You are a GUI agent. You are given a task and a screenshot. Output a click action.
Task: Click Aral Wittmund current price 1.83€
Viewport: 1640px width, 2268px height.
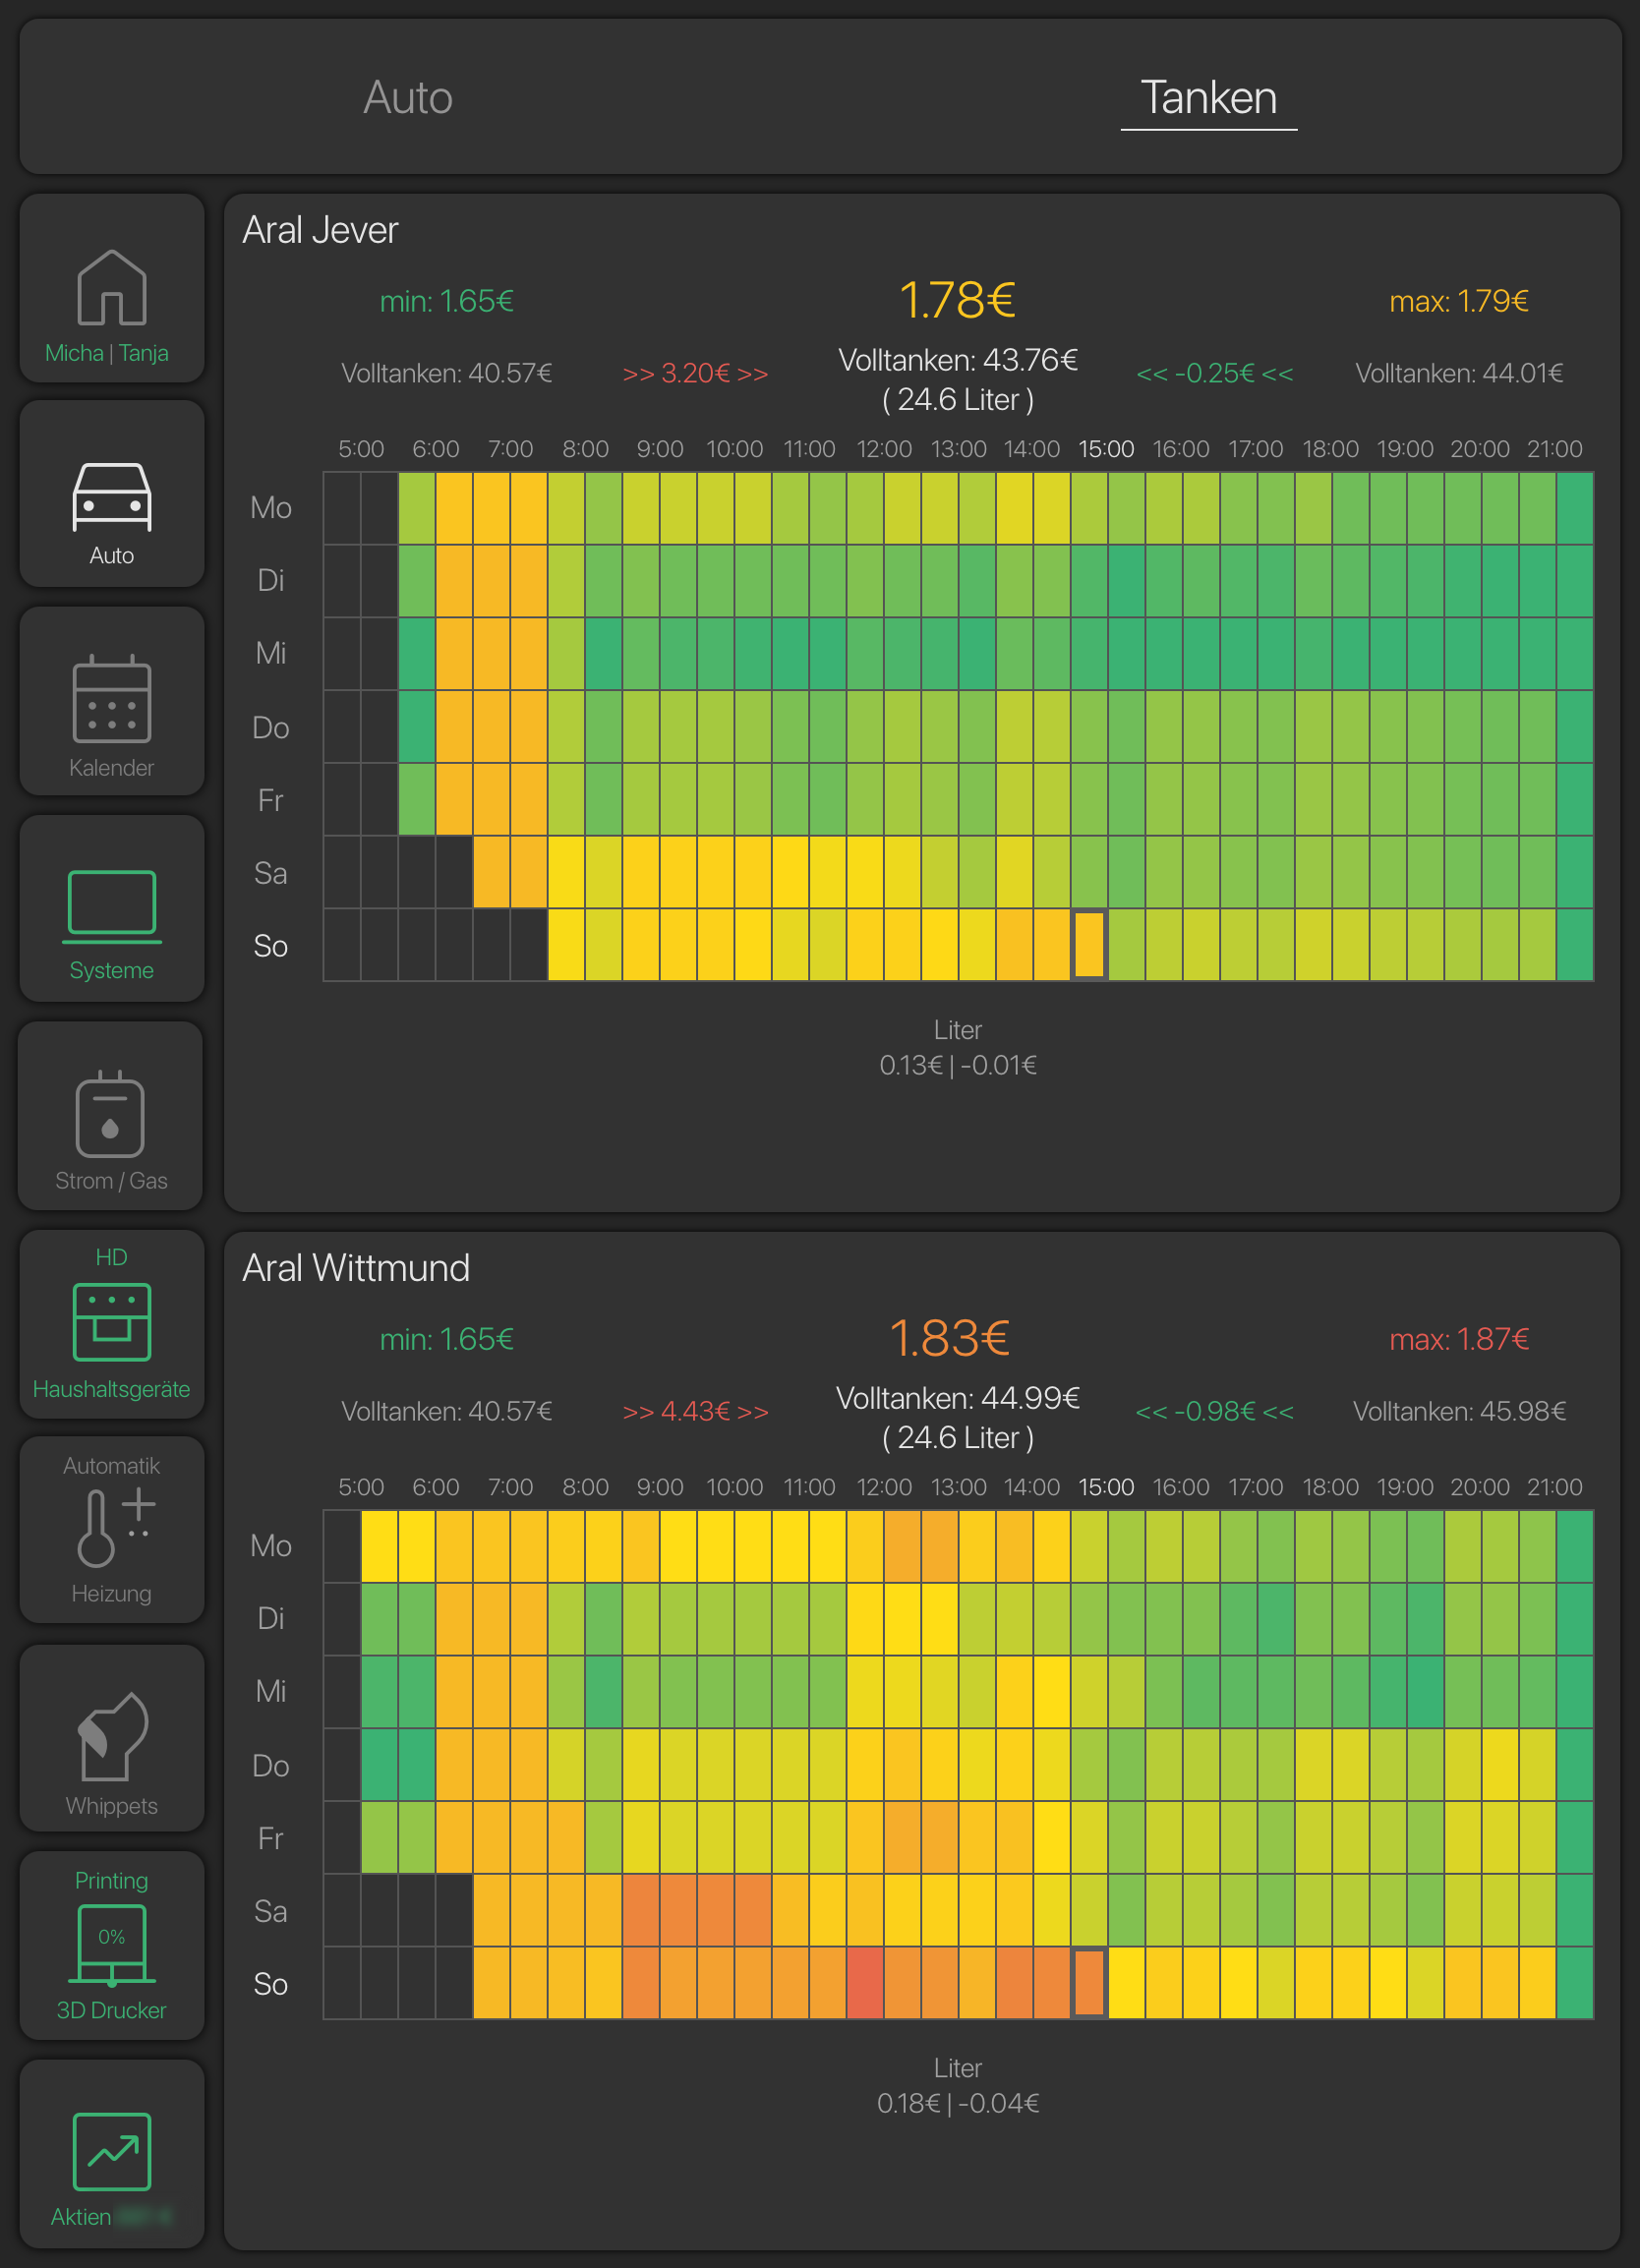[x=950, y=1338]
